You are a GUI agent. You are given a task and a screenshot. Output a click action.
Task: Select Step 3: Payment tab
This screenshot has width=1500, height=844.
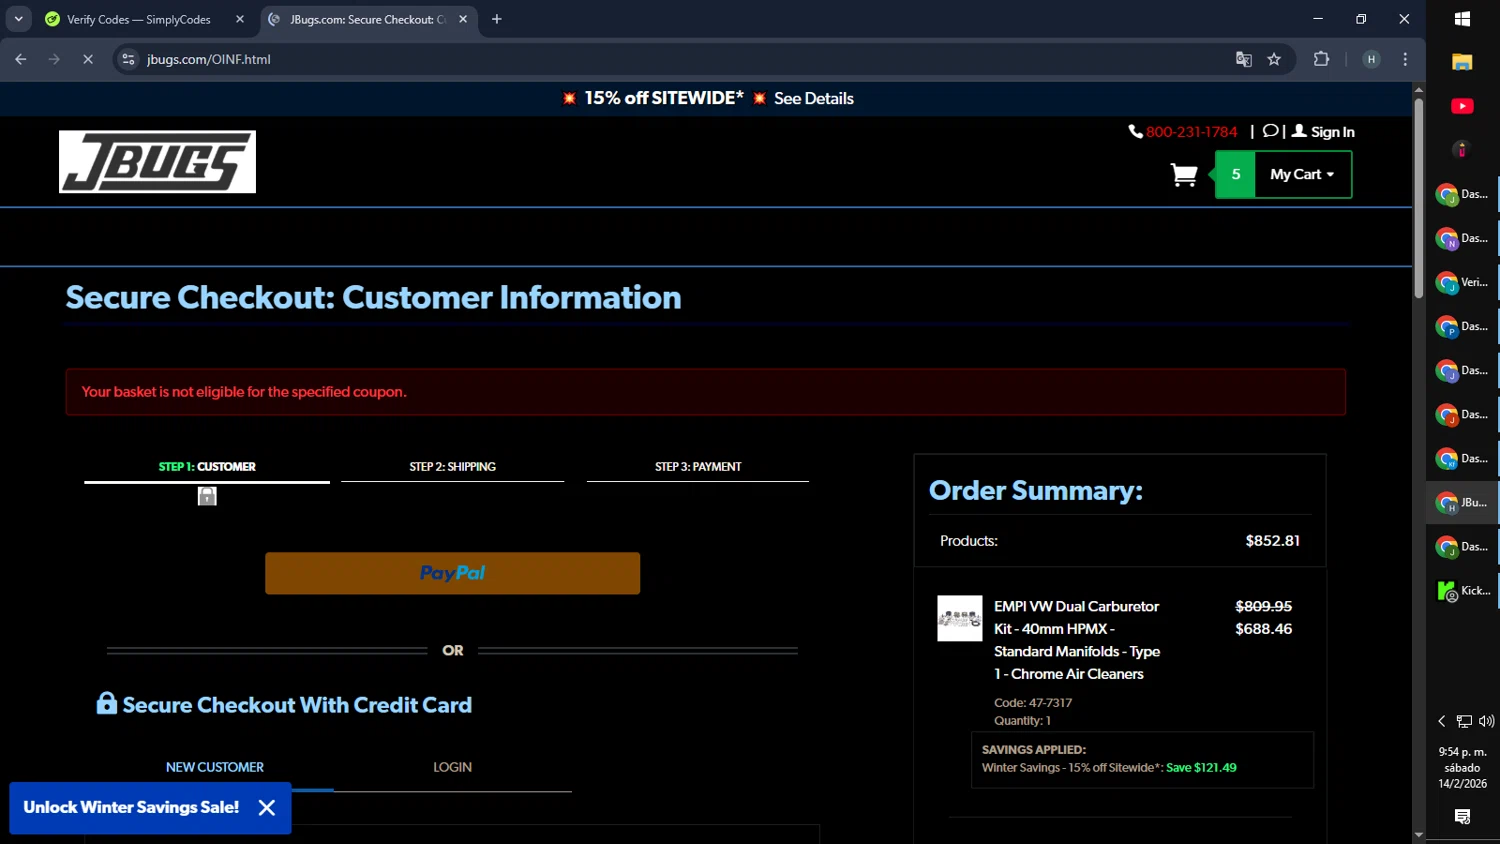pyautogui.click(x=698, y=467)
